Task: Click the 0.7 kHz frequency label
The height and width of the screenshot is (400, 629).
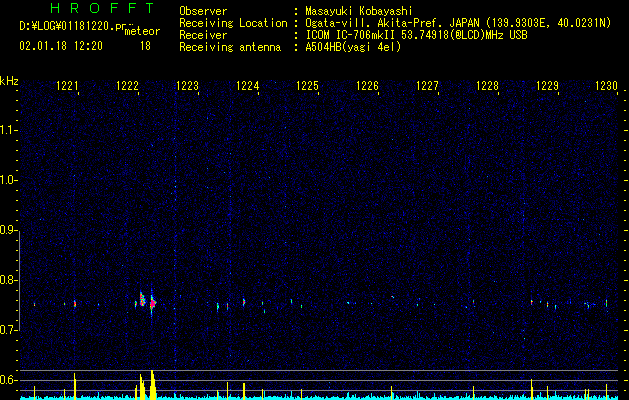Action: tap(8, 330)
